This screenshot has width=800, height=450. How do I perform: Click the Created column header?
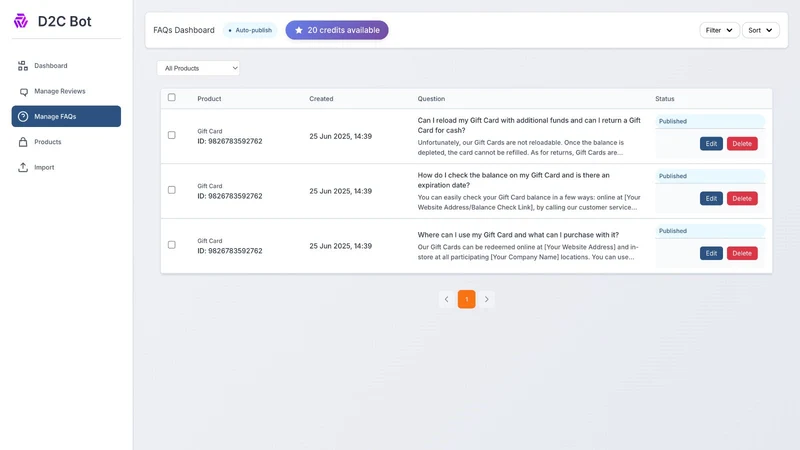[321, 99]
